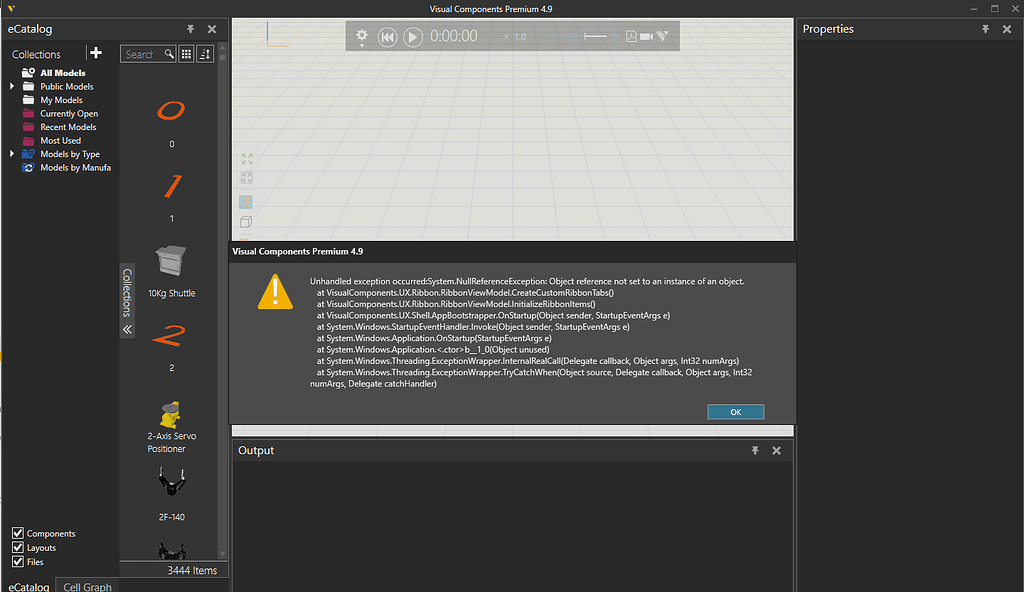Toggle the Files checkbox
Viewport: 1024px width, 592px height.
tap(18, 562)
